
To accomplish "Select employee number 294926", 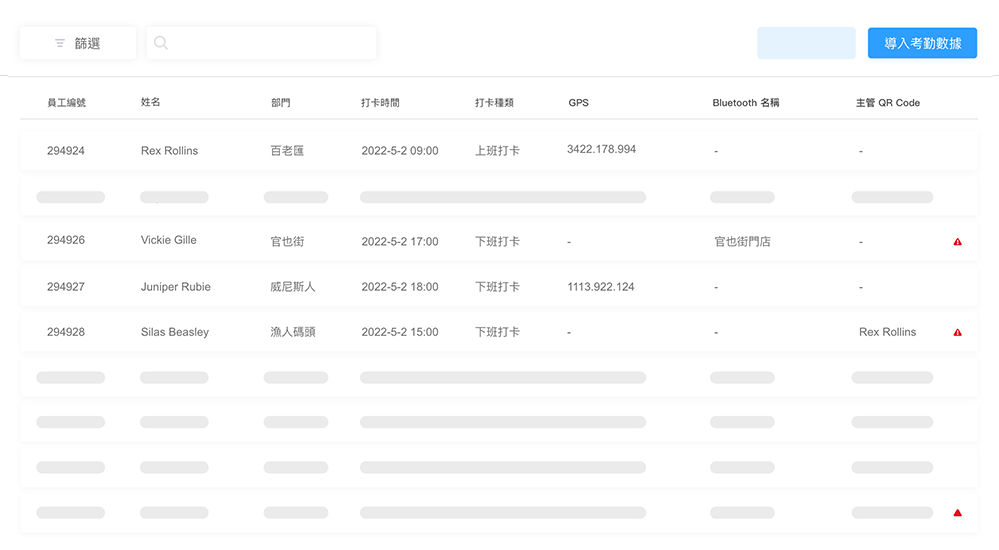I will tap(66, 240).
